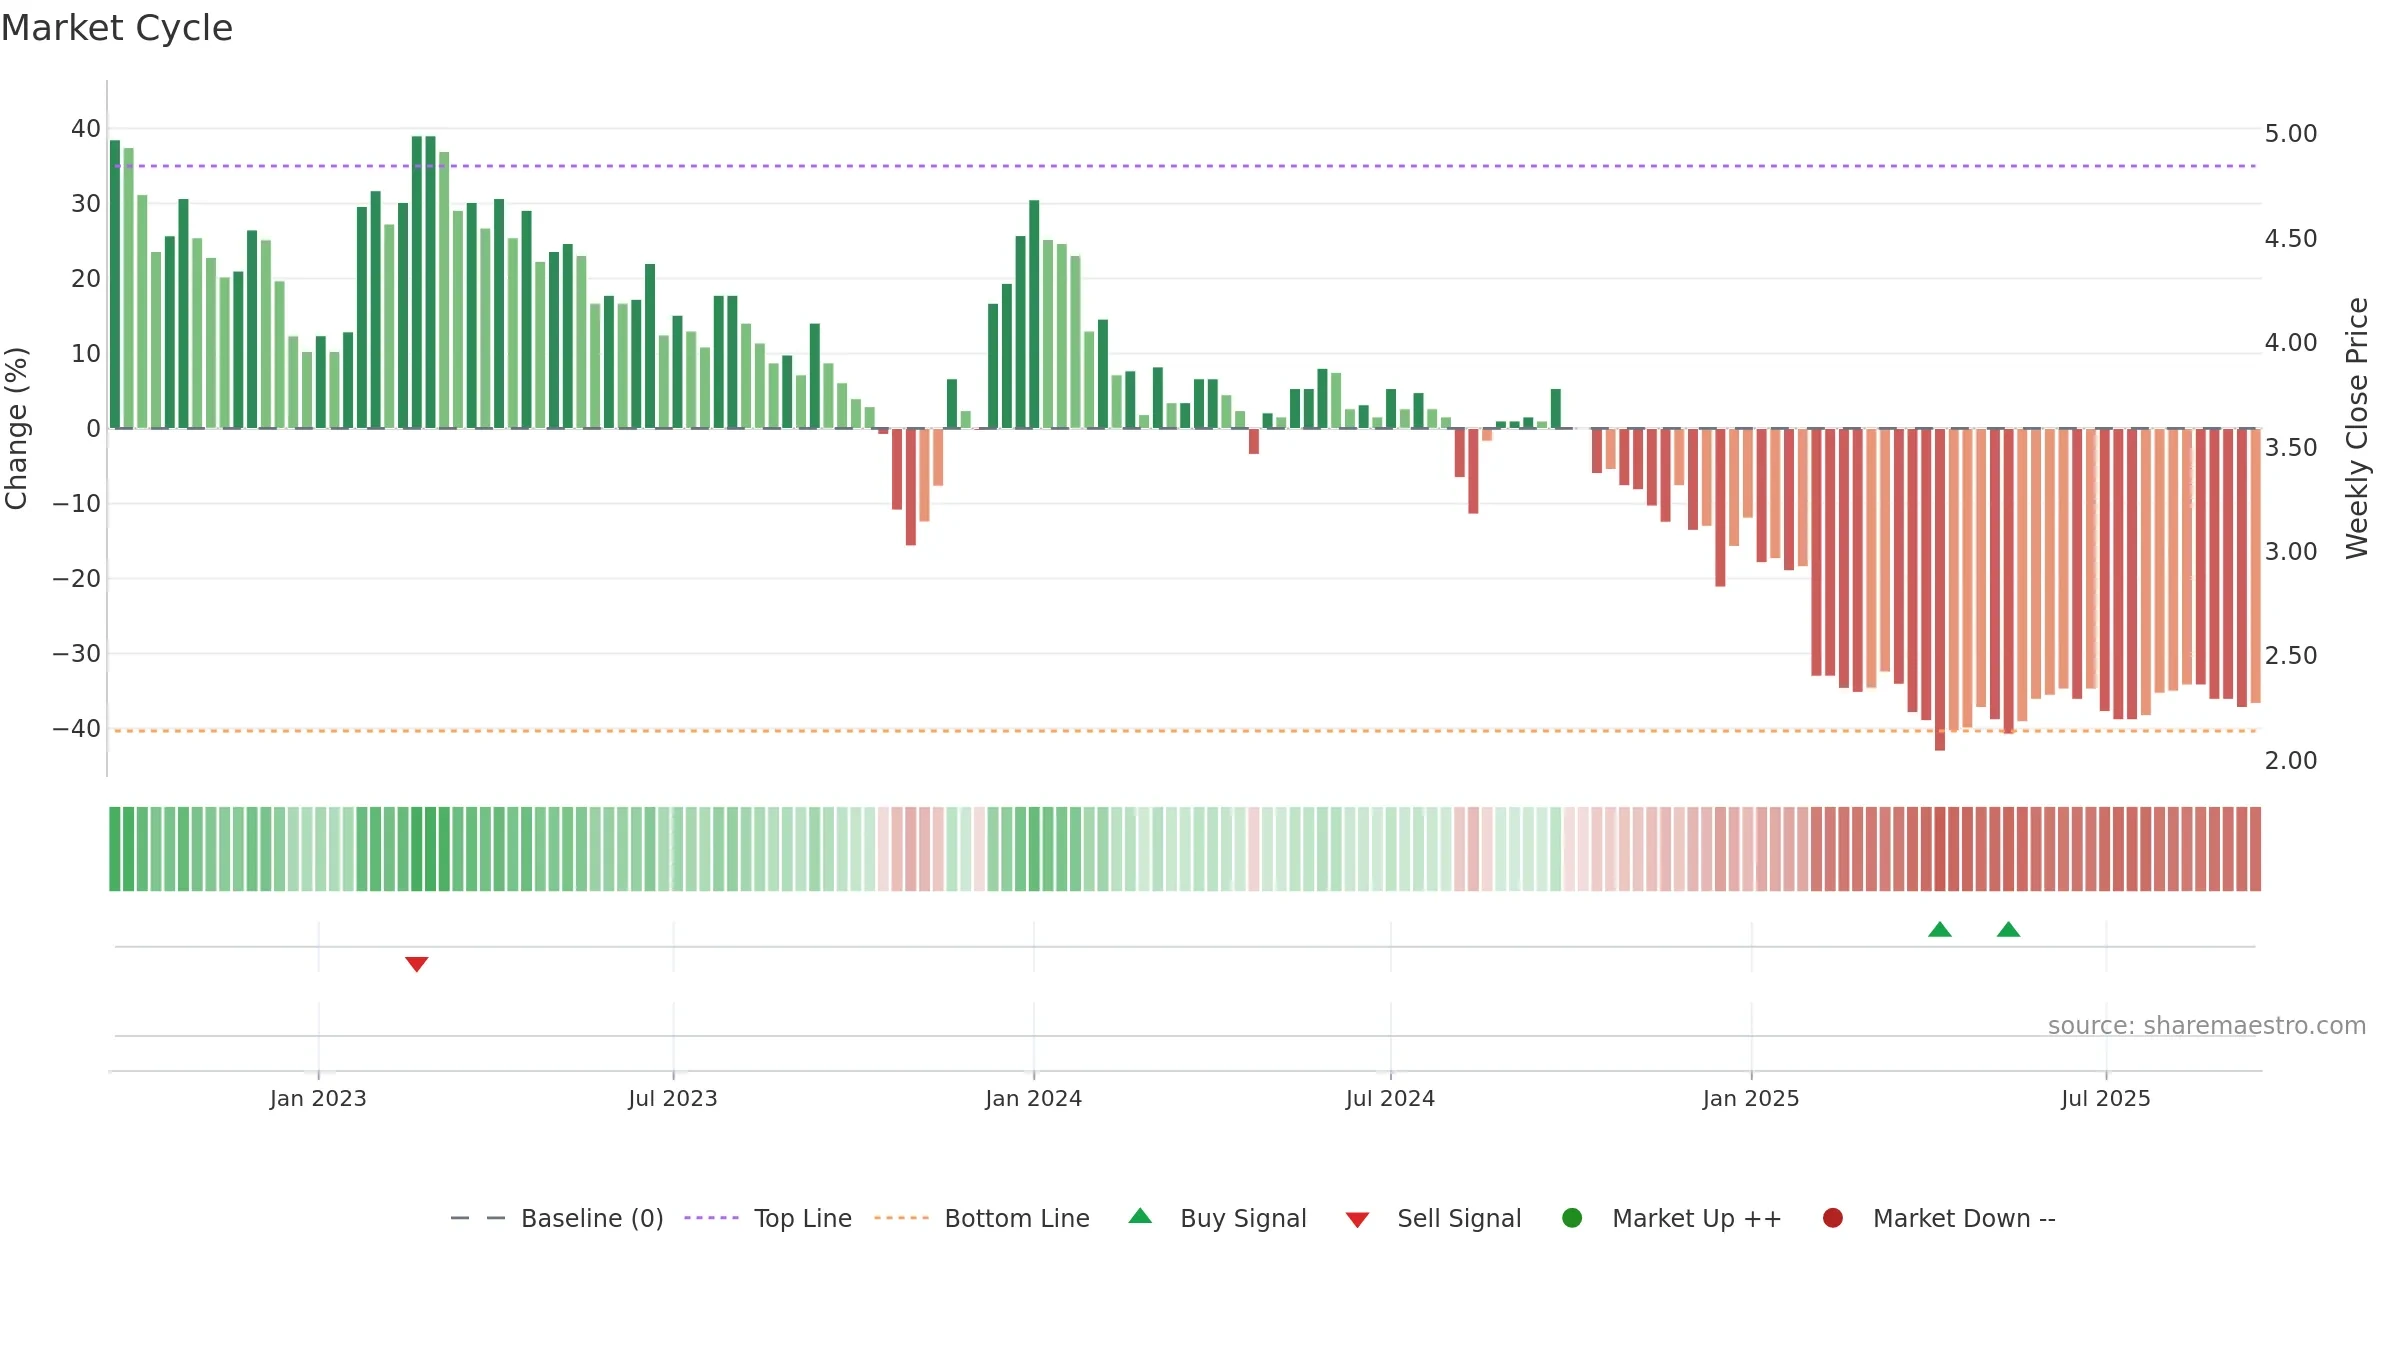Click the Jan 2025 x-axis label
Screen dimensions: 2400x1350
tap(1751, 1099)
